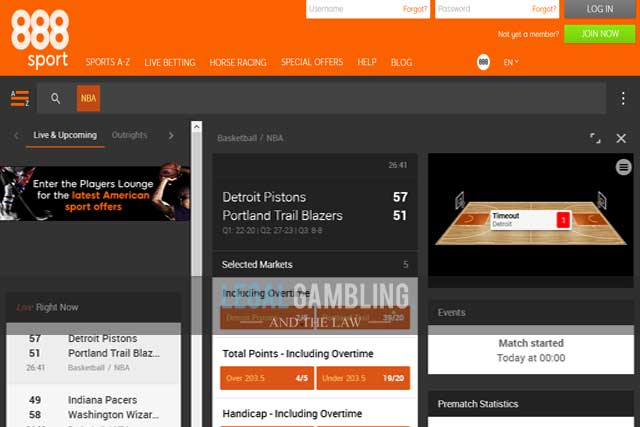Click the Live Right Now heading
Screen dimensions: 640x427
pos(47,307)
